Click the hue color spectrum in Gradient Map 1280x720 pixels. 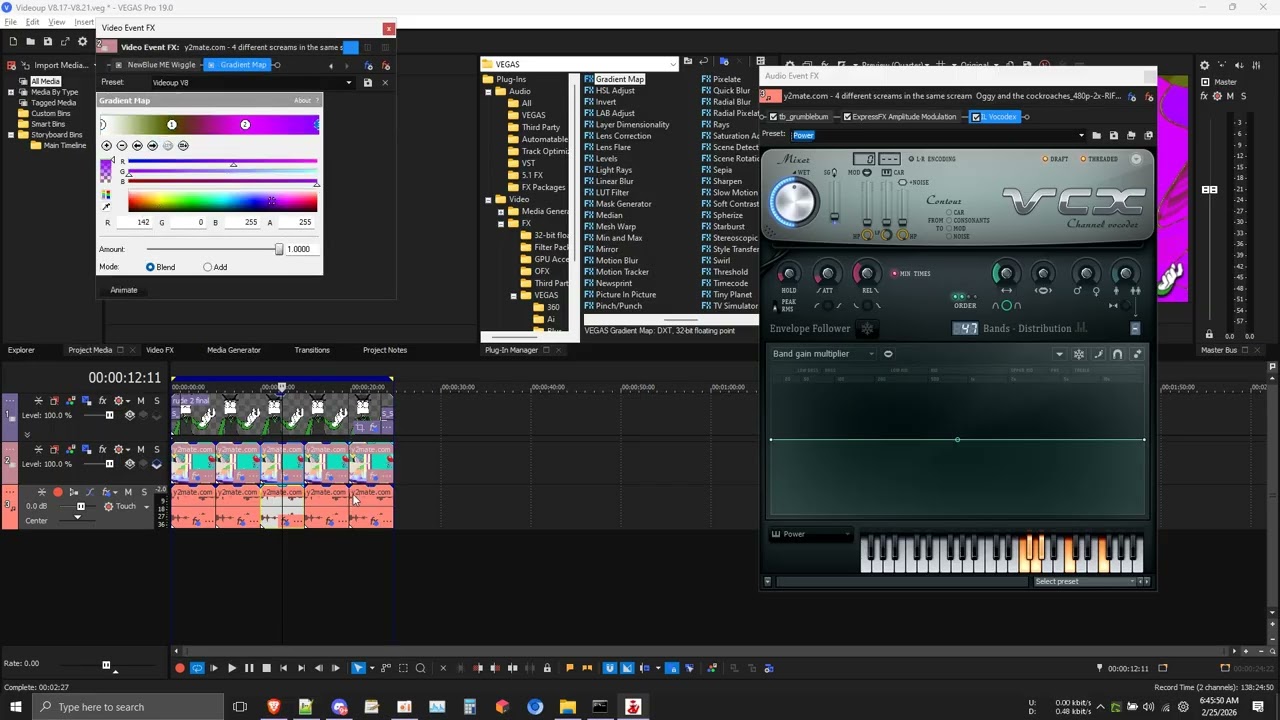(222, 201)
